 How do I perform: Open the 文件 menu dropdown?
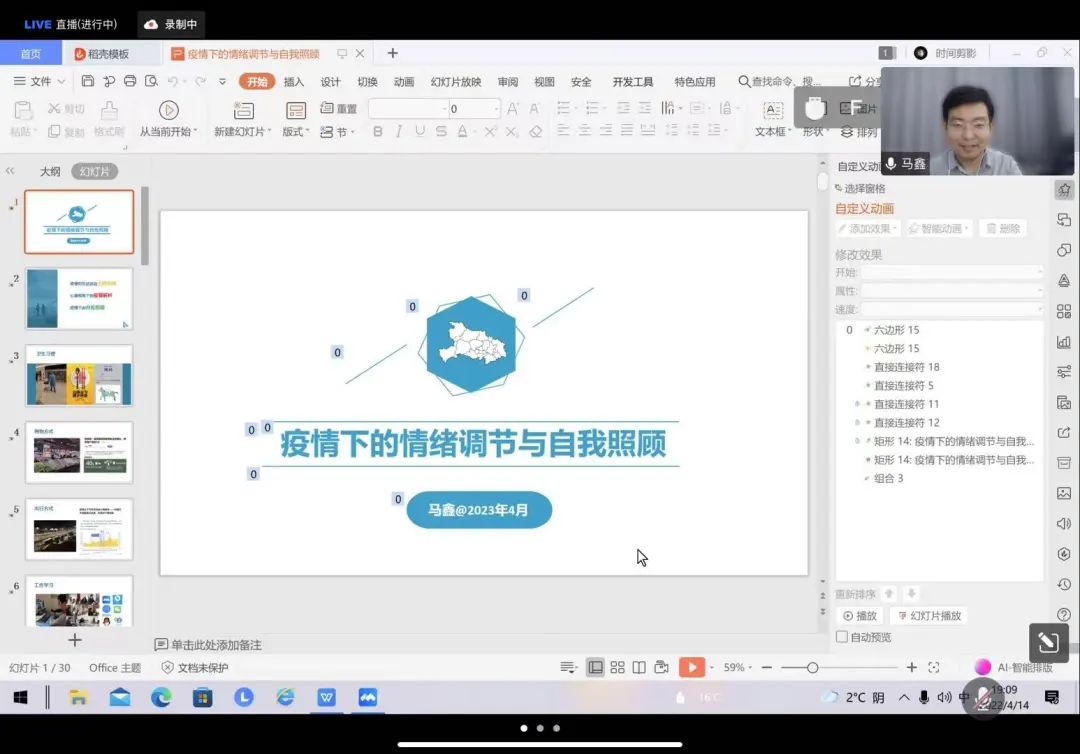(40, 81)
